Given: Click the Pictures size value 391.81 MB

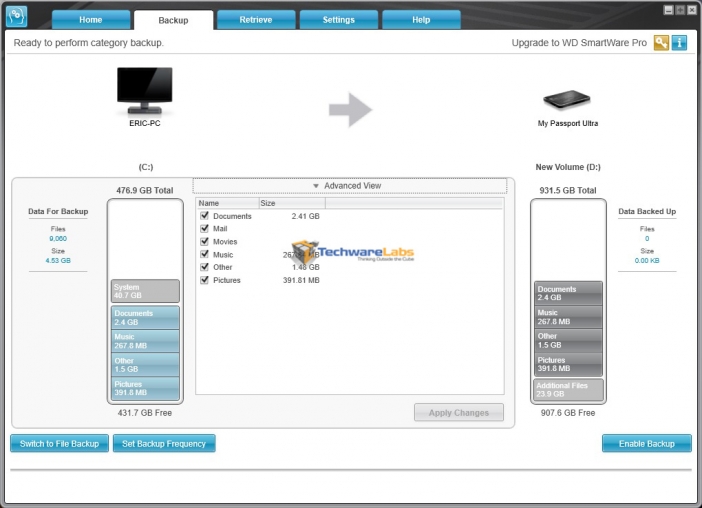Looking at the screenshot, I should (x=301, y=280).
